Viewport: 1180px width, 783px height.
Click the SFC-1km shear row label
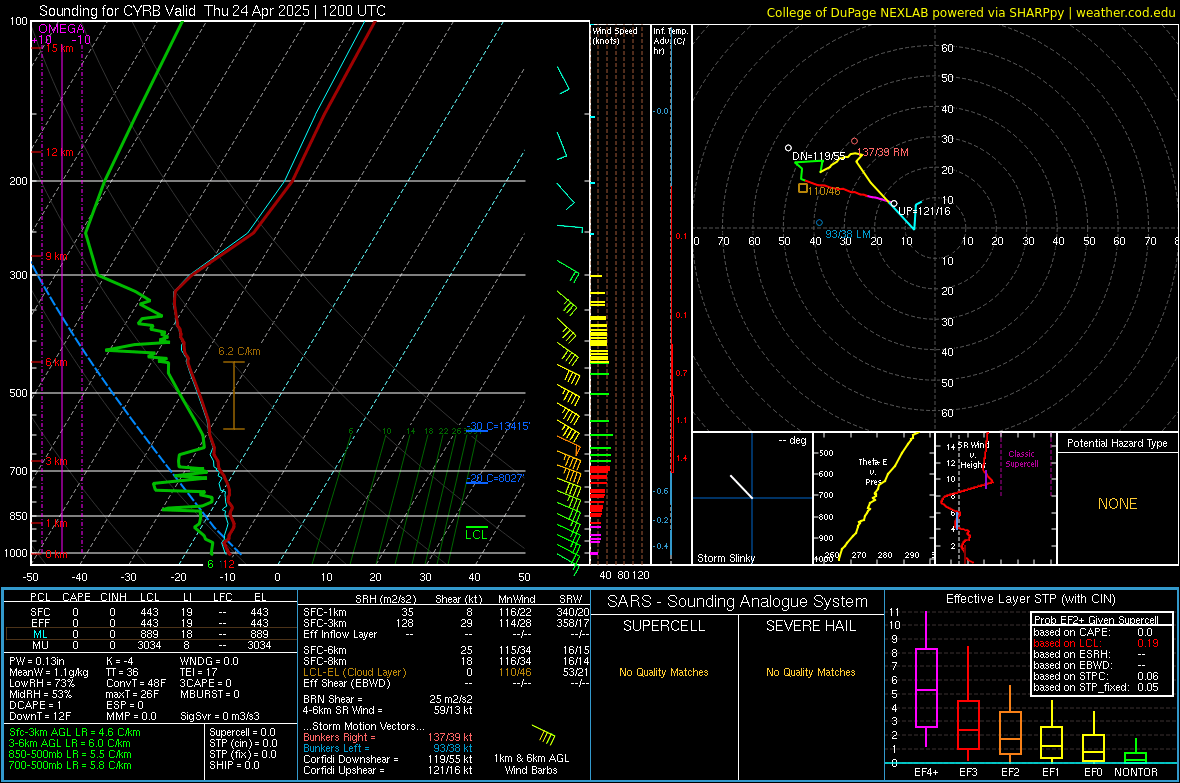pos(325,612)
